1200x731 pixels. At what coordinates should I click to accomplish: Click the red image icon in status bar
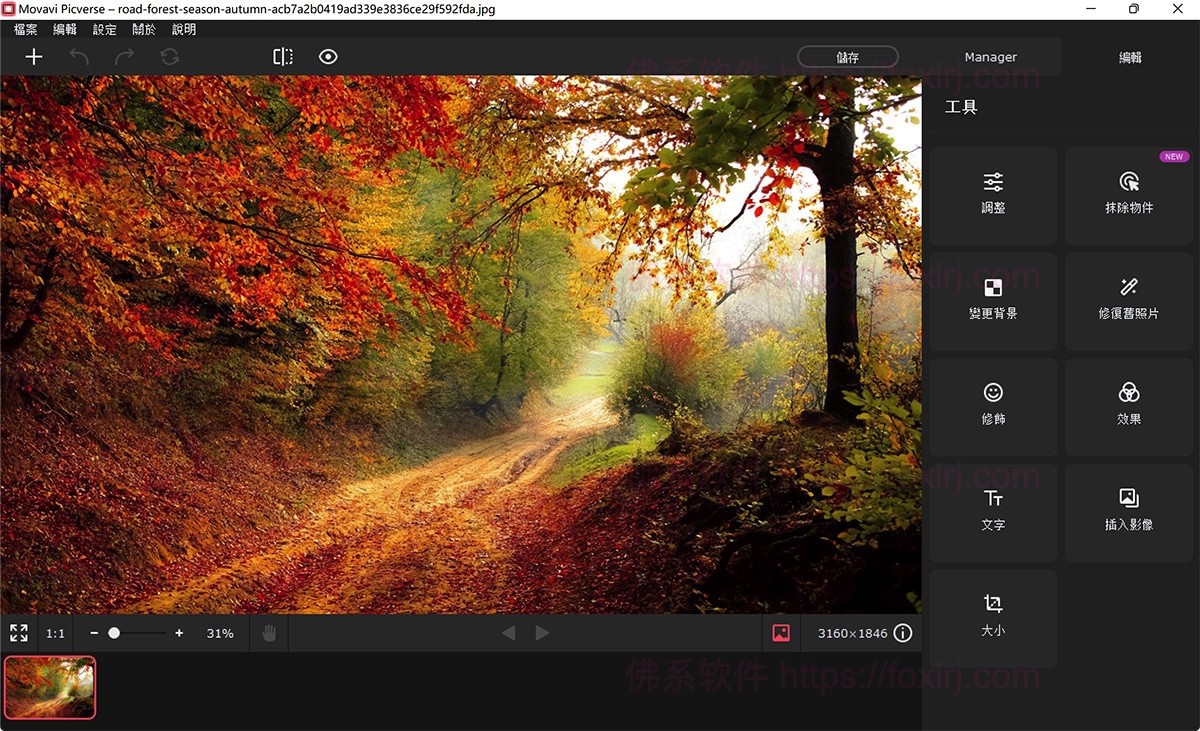click(781, 633)
